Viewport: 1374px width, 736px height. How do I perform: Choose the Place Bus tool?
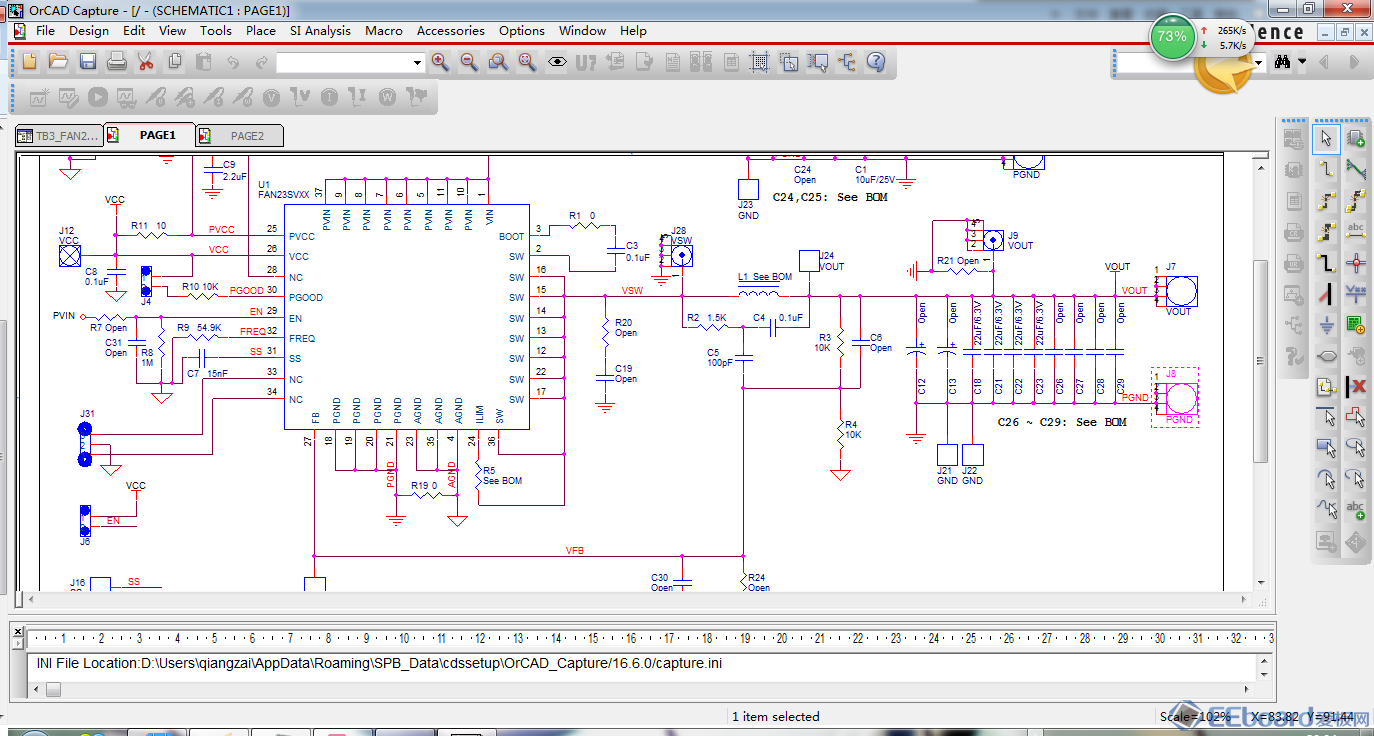click(1326, 264)
